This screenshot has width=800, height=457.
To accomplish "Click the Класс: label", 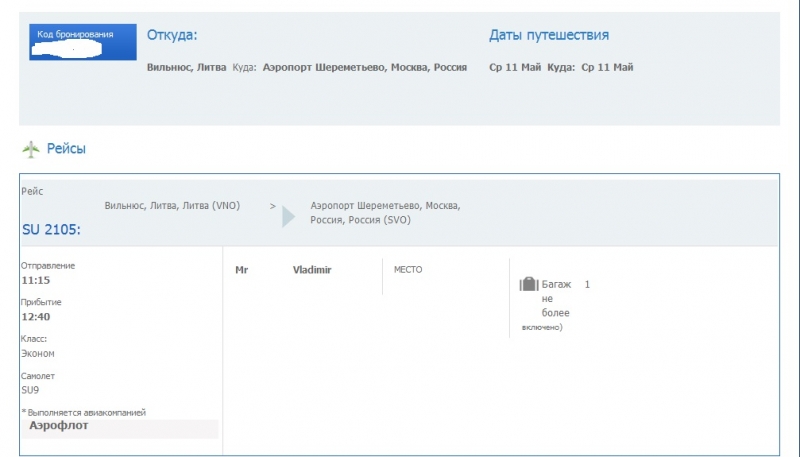I will pyautogui.click(x=34, y=339).
